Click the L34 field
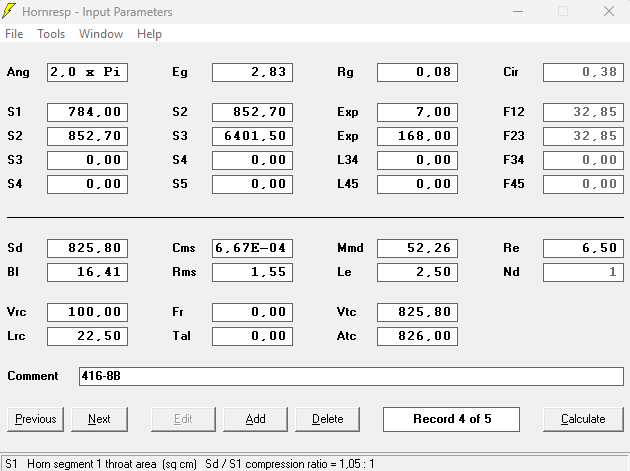 pyautogui.click(x=417, y=160)
